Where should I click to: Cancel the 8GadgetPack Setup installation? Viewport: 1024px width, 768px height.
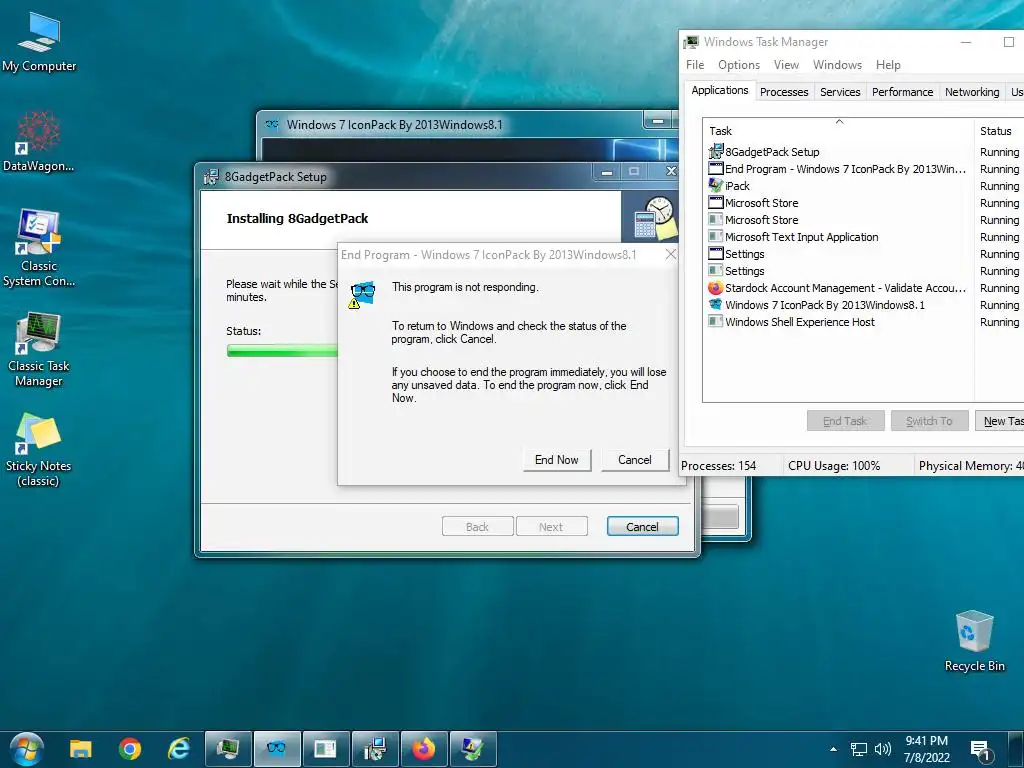[x=642, y=526]
